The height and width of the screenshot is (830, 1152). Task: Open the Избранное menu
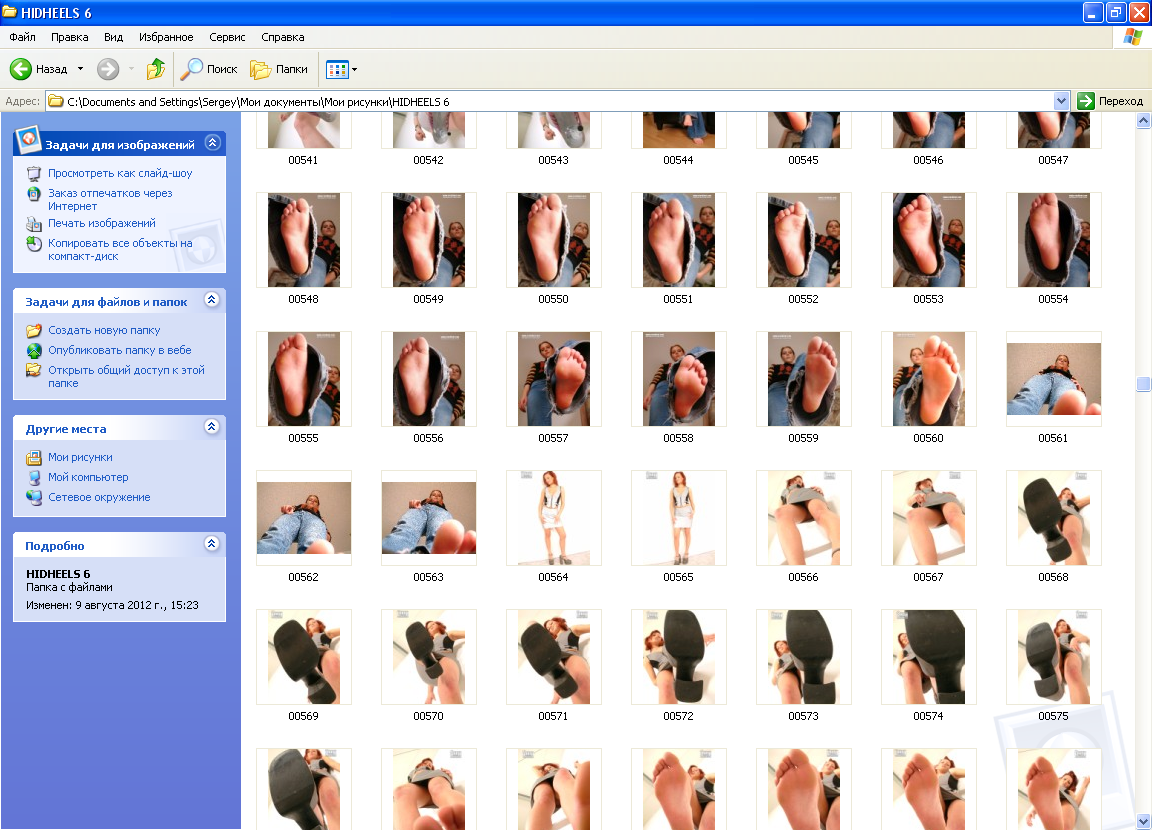click(166, 37)
